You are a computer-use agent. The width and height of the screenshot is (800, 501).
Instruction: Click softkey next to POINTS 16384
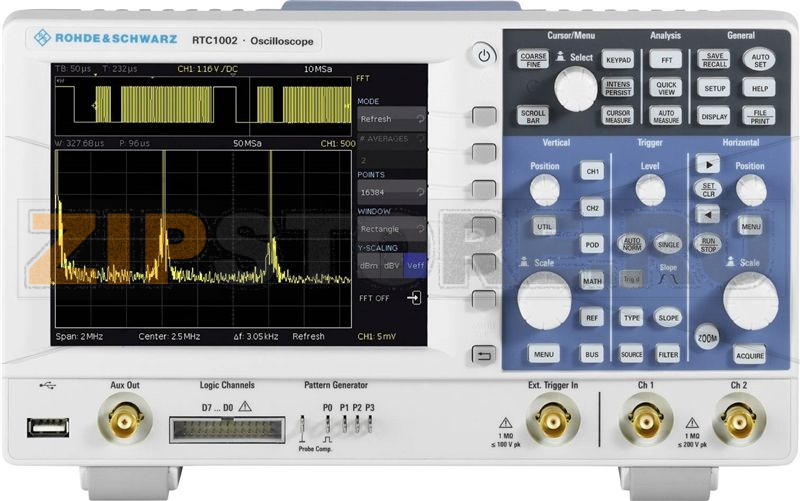(x=483, y=189)
